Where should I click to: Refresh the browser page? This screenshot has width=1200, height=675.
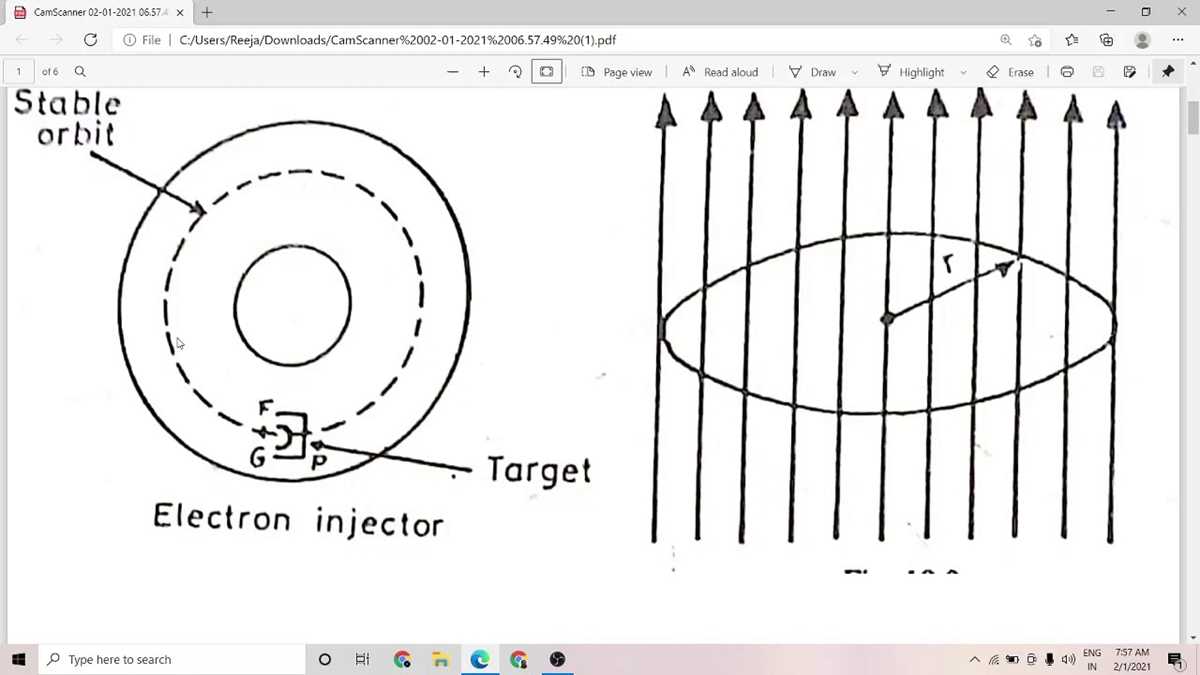91,41
